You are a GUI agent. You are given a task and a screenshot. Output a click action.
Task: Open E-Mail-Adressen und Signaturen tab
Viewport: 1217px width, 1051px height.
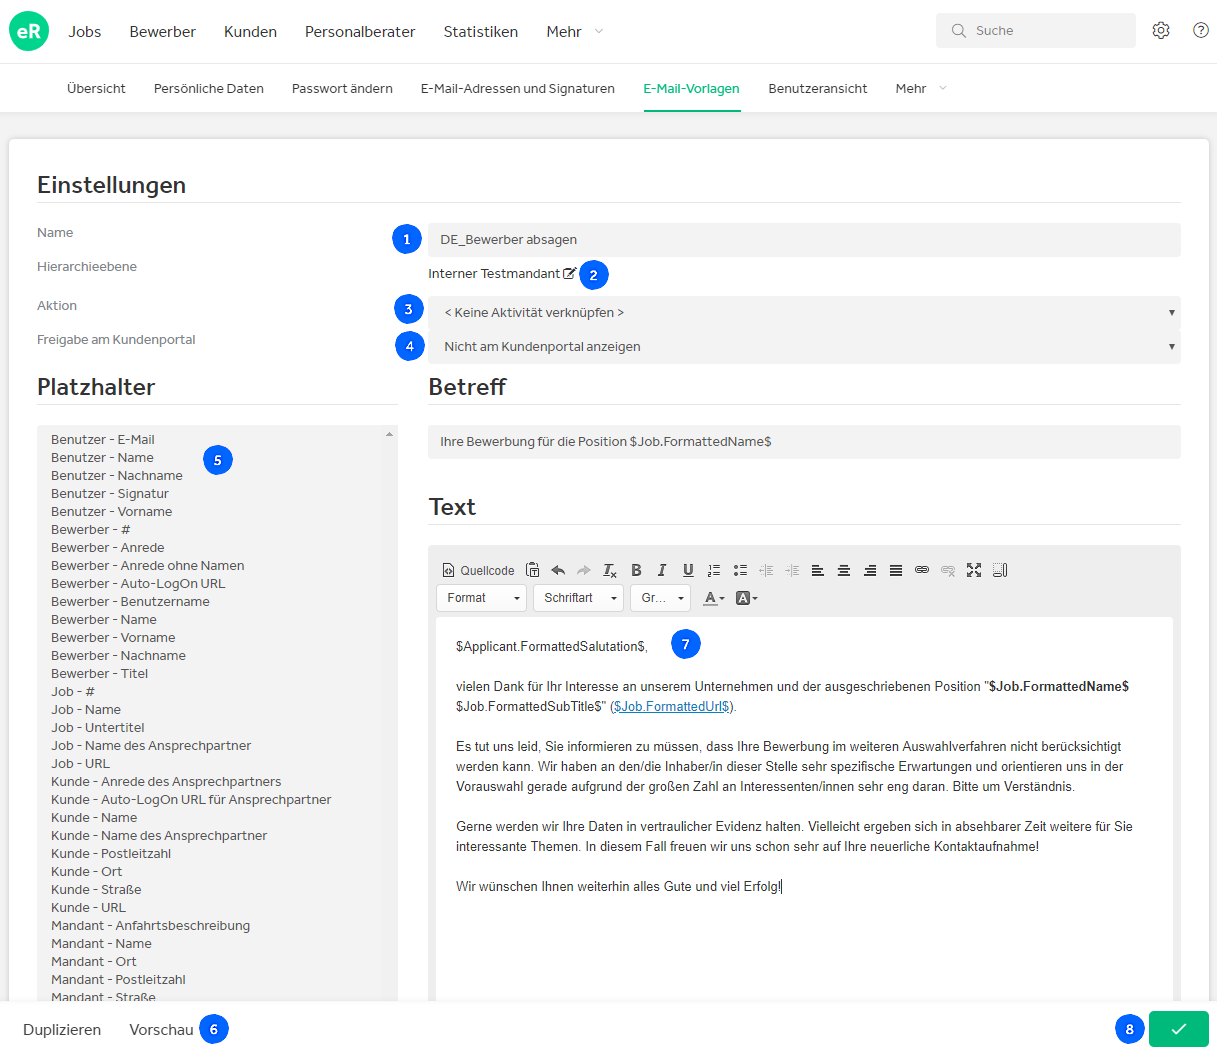[x=518, y=88]
